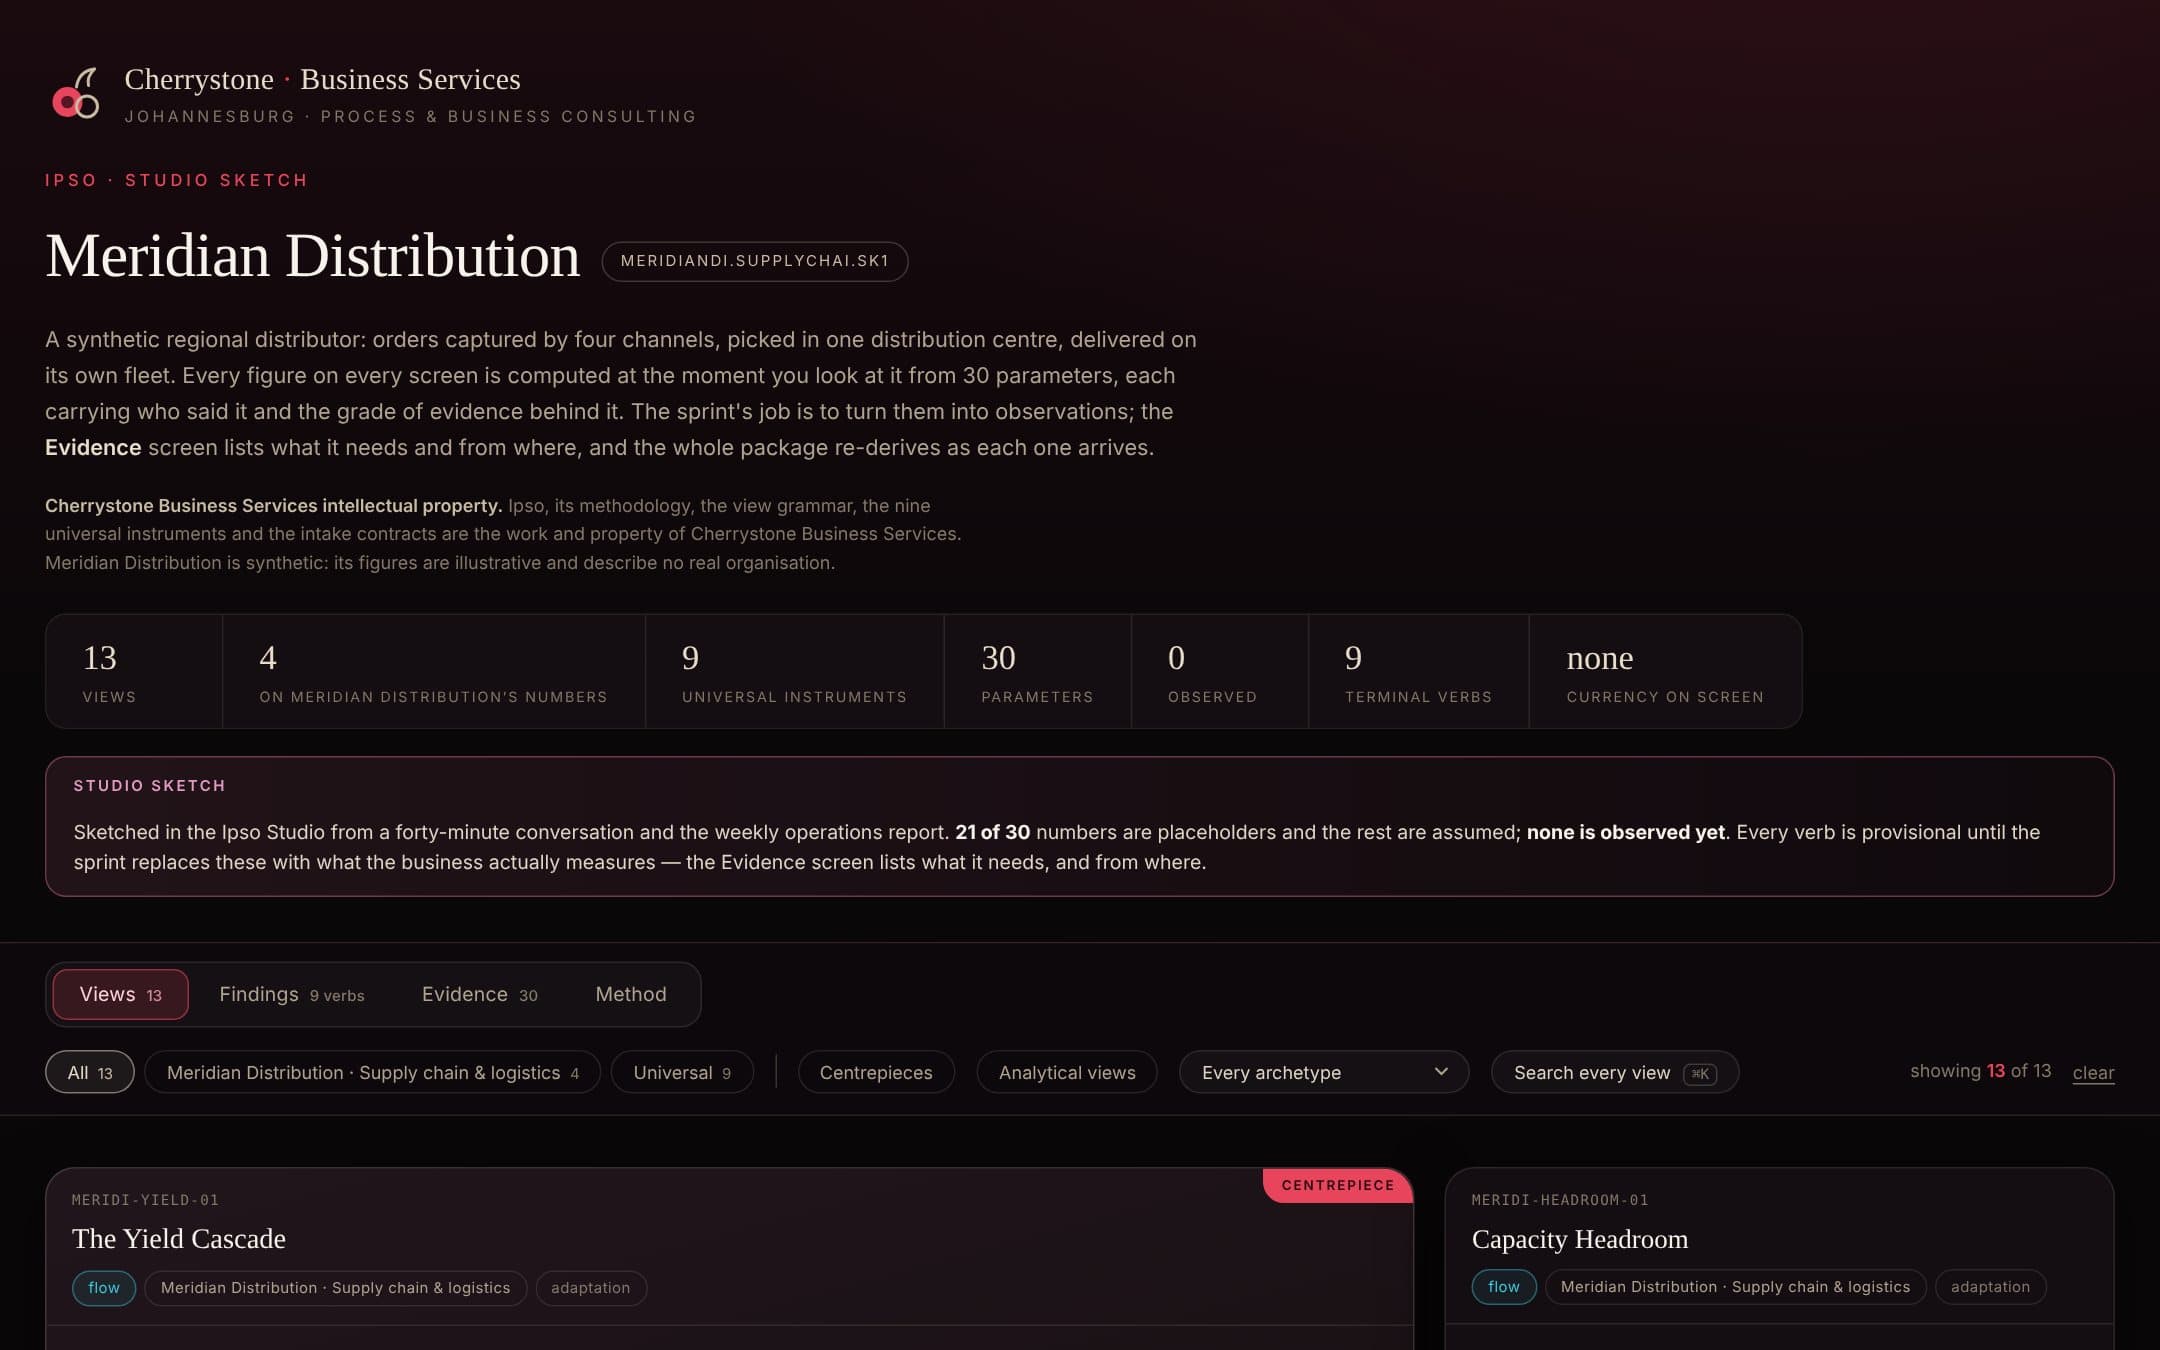Click the STUDIO SKETCH notice heading
The height and width of the screenshot is (1350, 2160).
point(149,786)
